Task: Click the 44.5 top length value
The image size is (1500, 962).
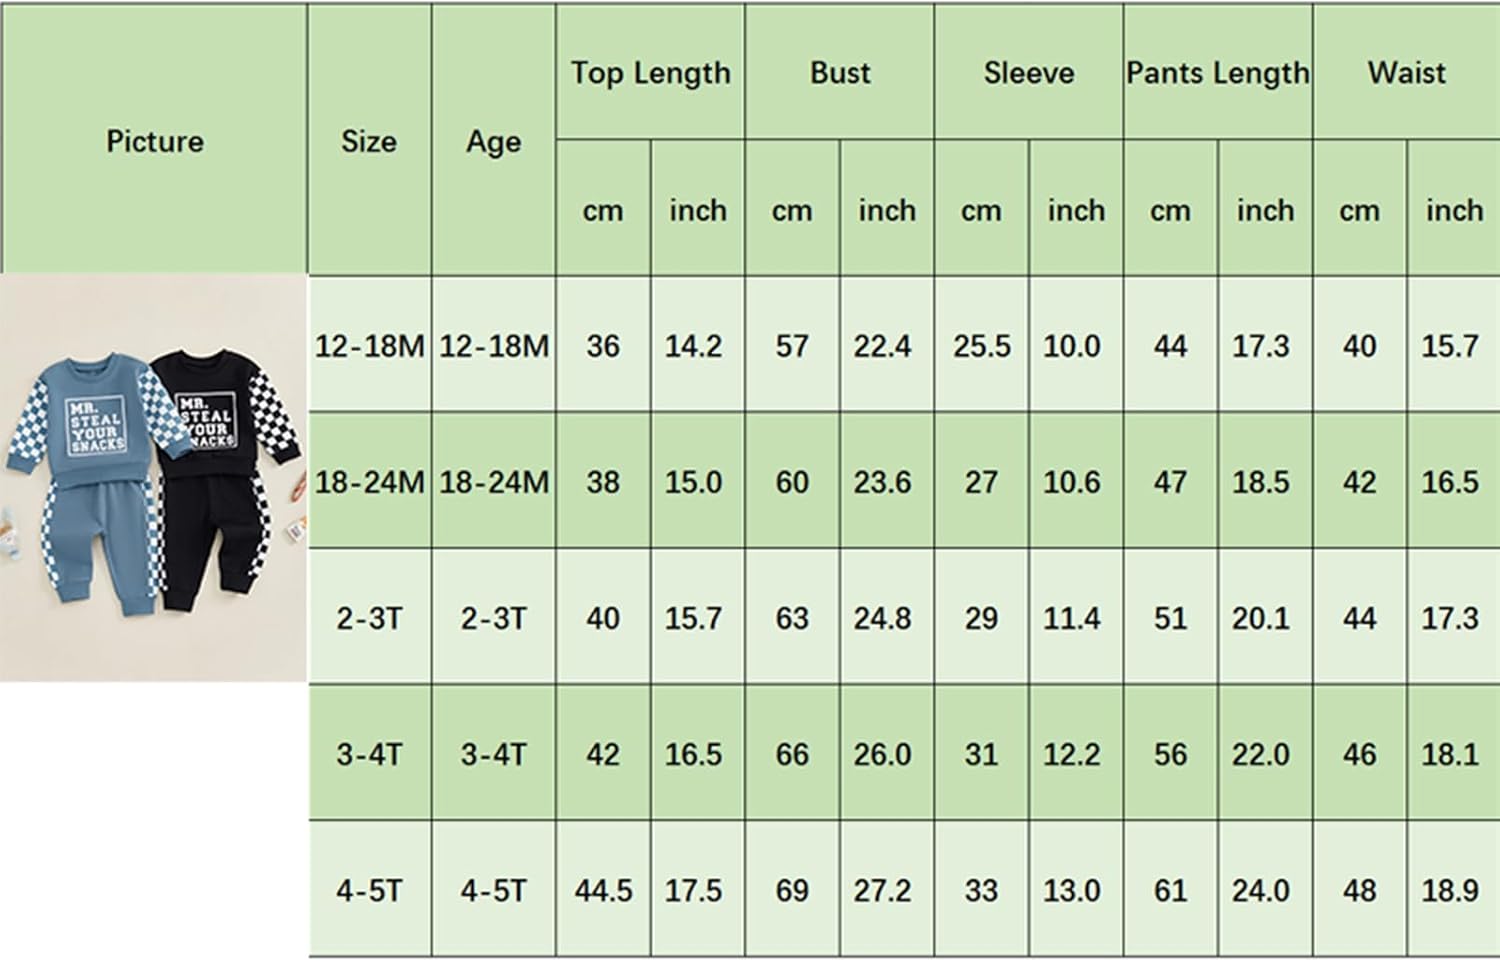Action: tap(603, 890)
